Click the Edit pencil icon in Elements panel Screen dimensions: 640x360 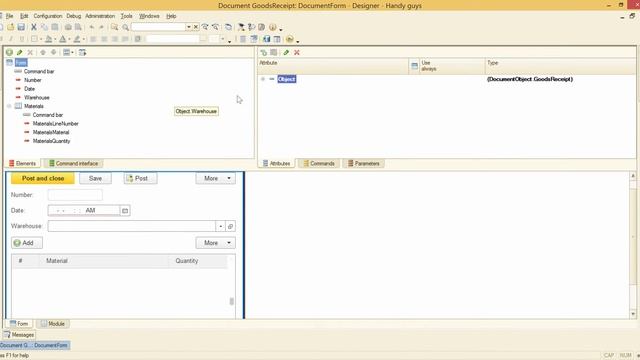(x=20, y=52)
